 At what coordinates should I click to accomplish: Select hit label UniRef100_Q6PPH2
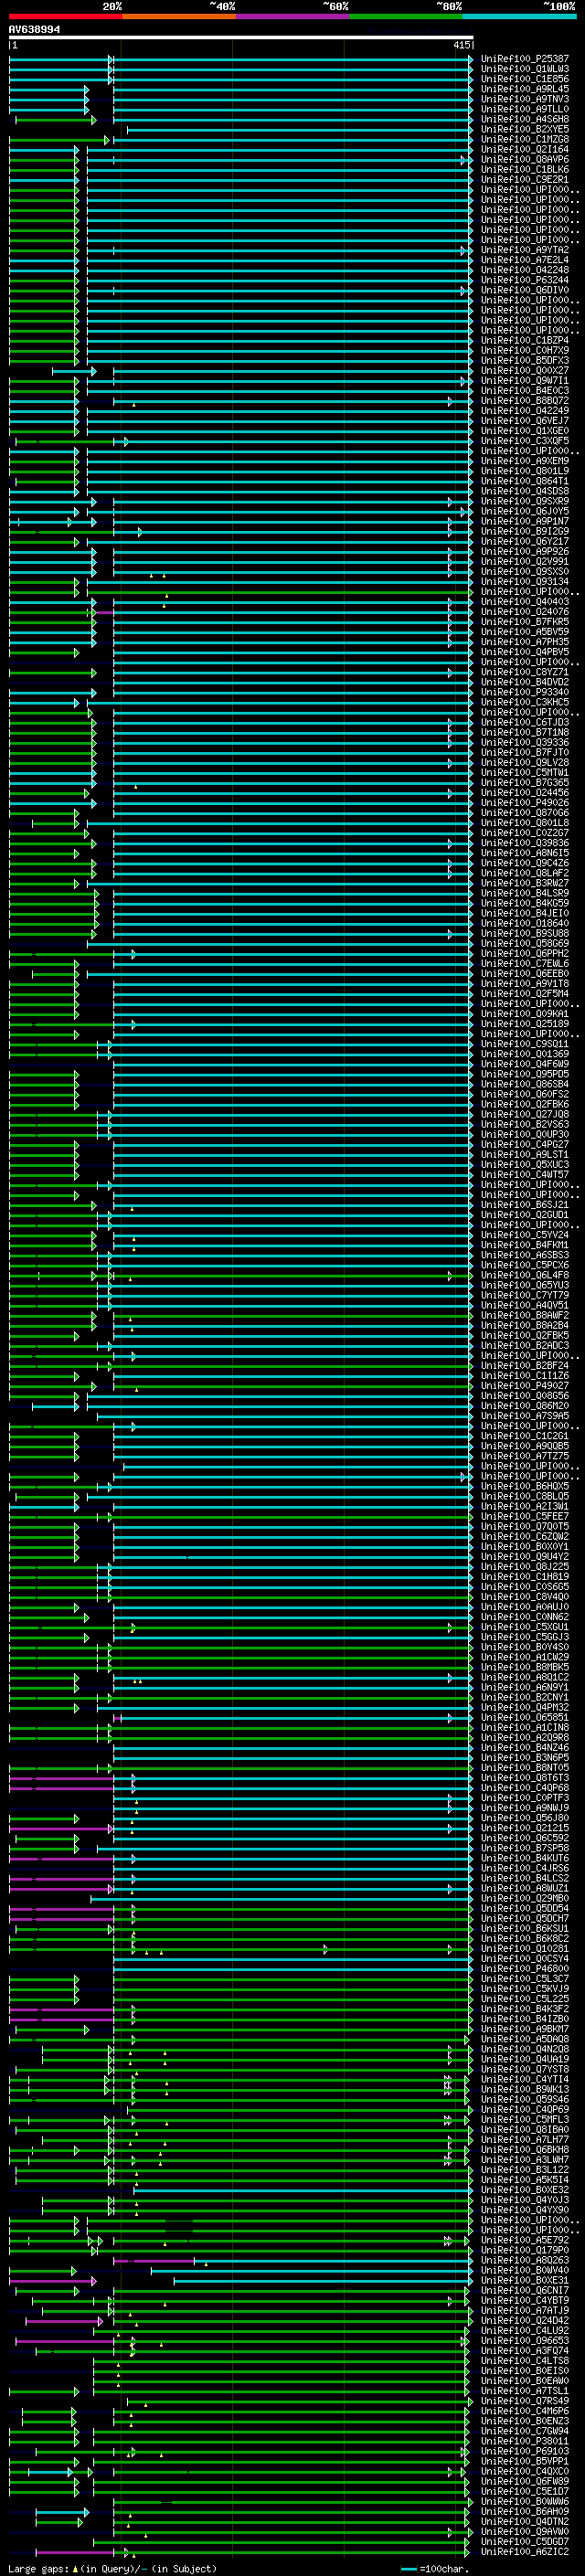tap(525, 953)
